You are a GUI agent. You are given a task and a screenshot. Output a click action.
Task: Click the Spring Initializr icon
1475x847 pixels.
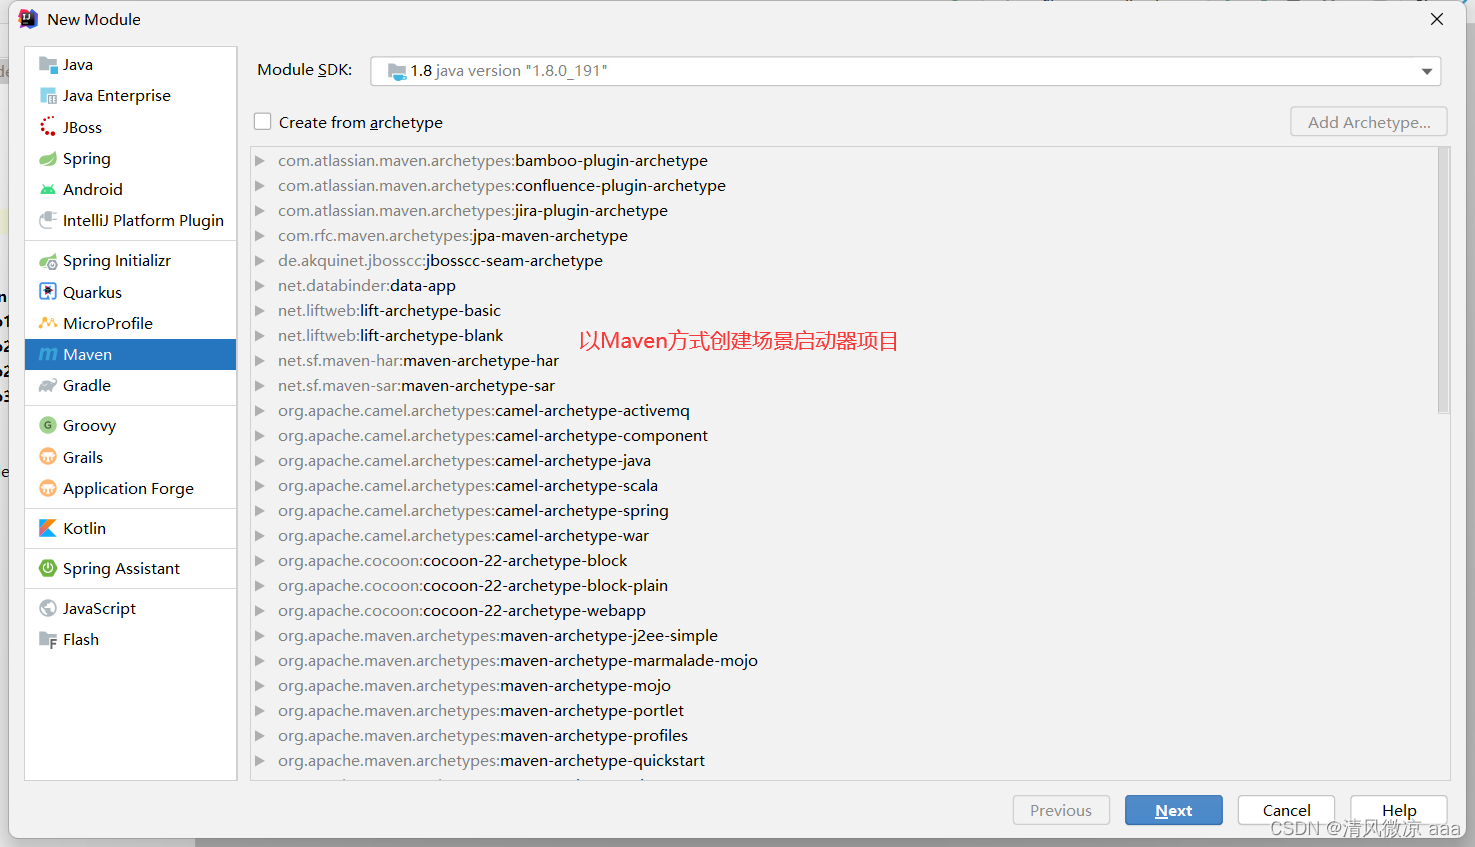[48, 261]
